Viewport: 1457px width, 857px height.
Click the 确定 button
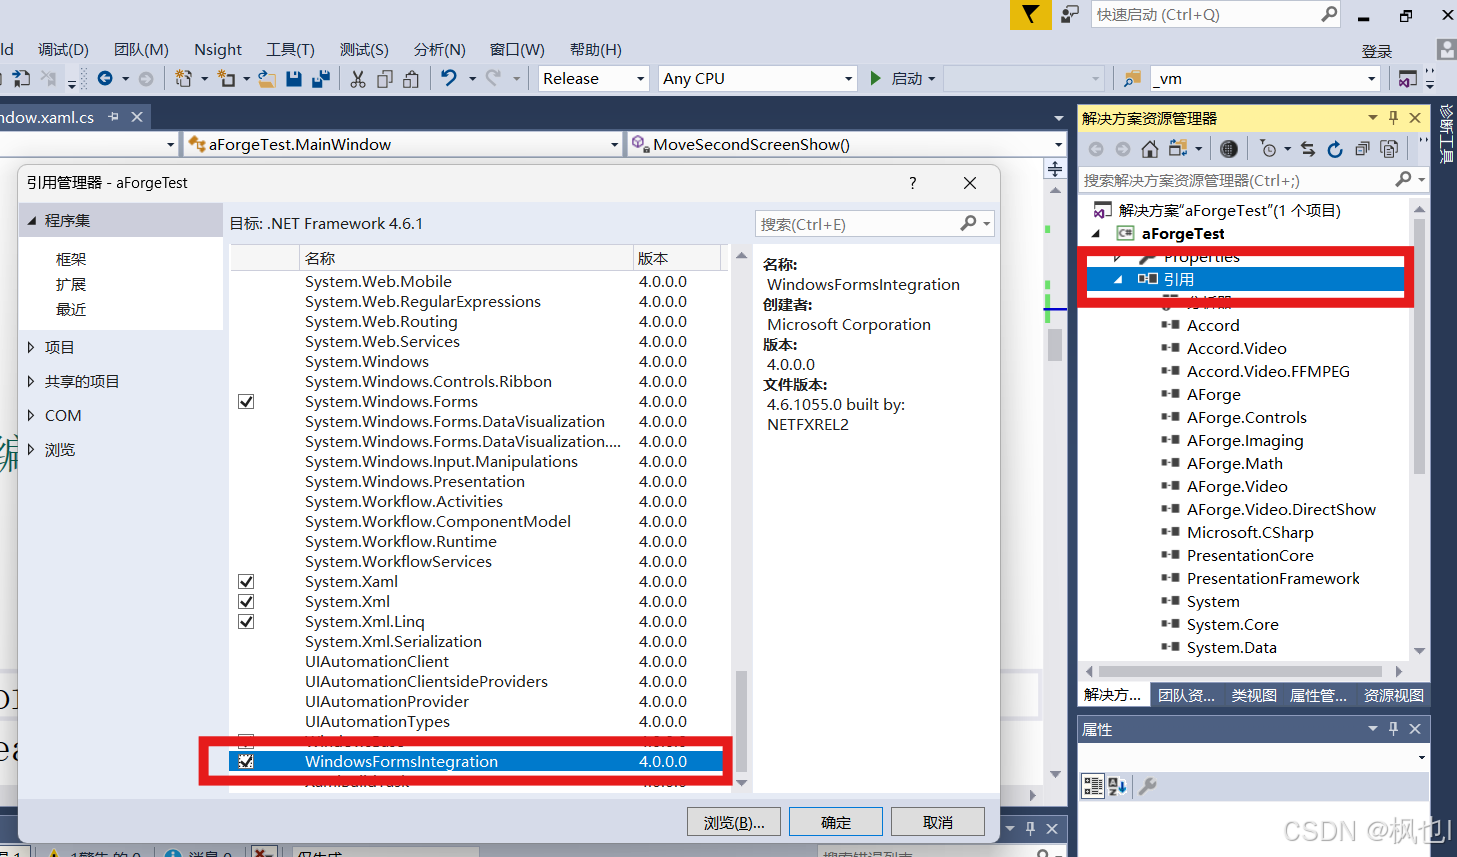tap(836, 822)
